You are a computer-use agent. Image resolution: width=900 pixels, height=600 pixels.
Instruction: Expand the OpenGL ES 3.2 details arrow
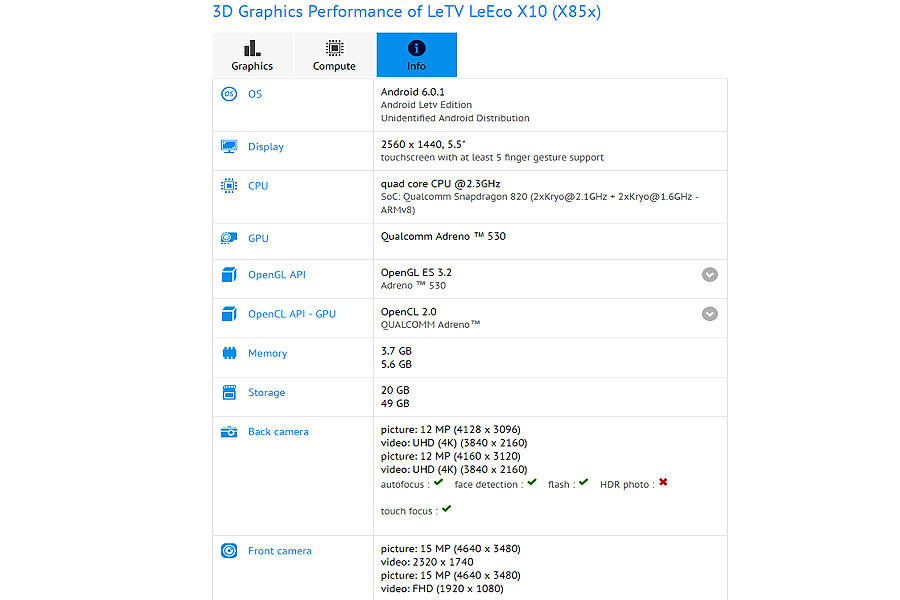pyautogui.click(x=709, y=275)
